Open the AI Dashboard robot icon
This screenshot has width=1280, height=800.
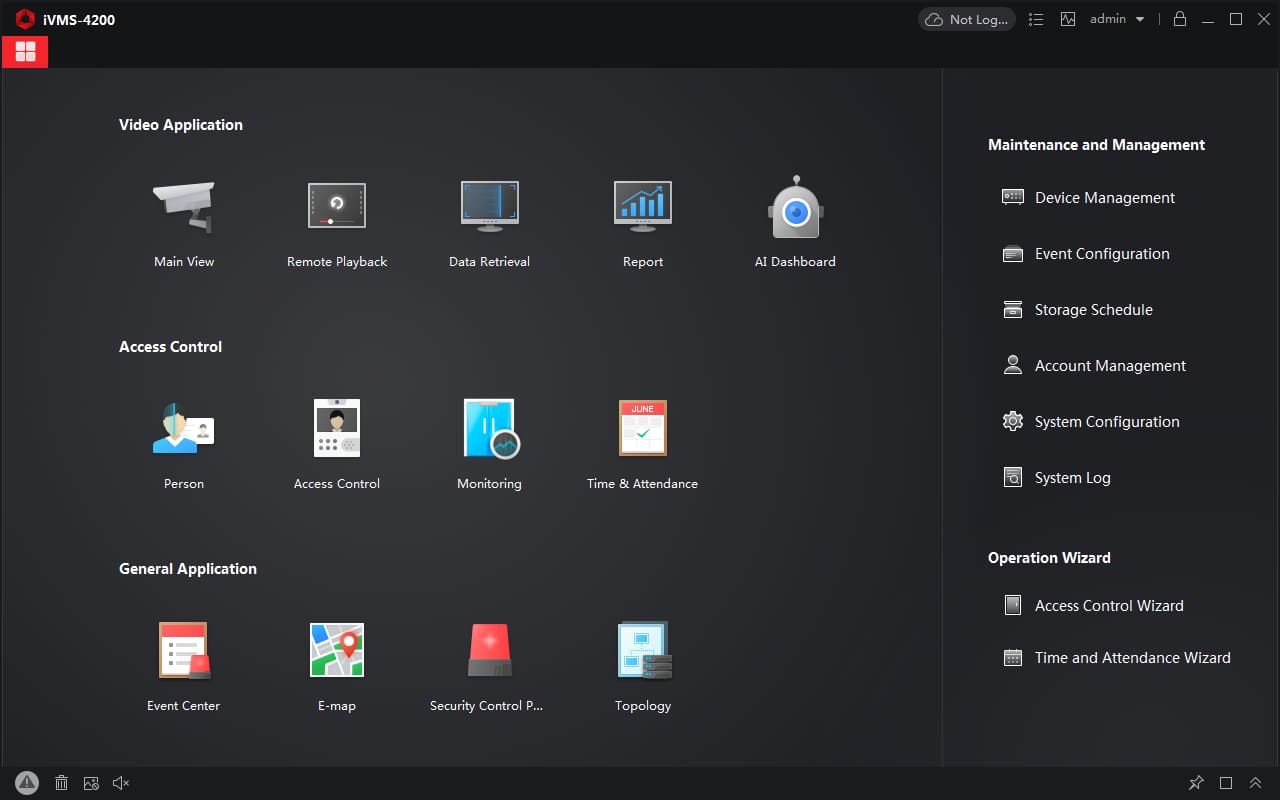pos(795,208)
